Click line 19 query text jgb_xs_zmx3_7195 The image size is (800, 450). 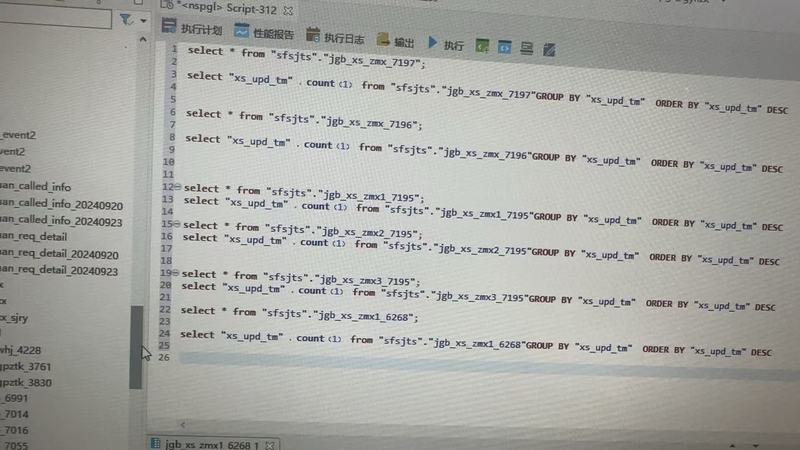coord(301,278)
